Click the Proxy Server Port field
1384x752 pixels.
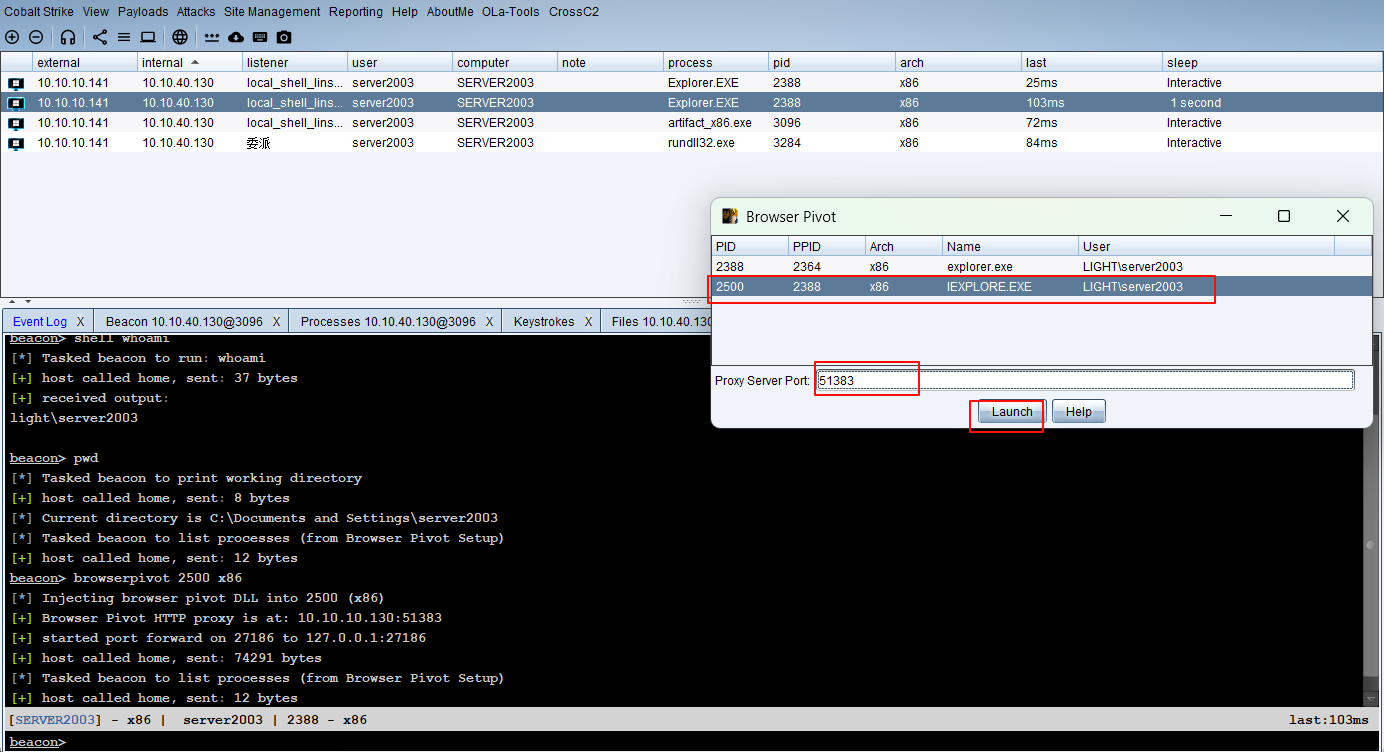[1085, 380]
